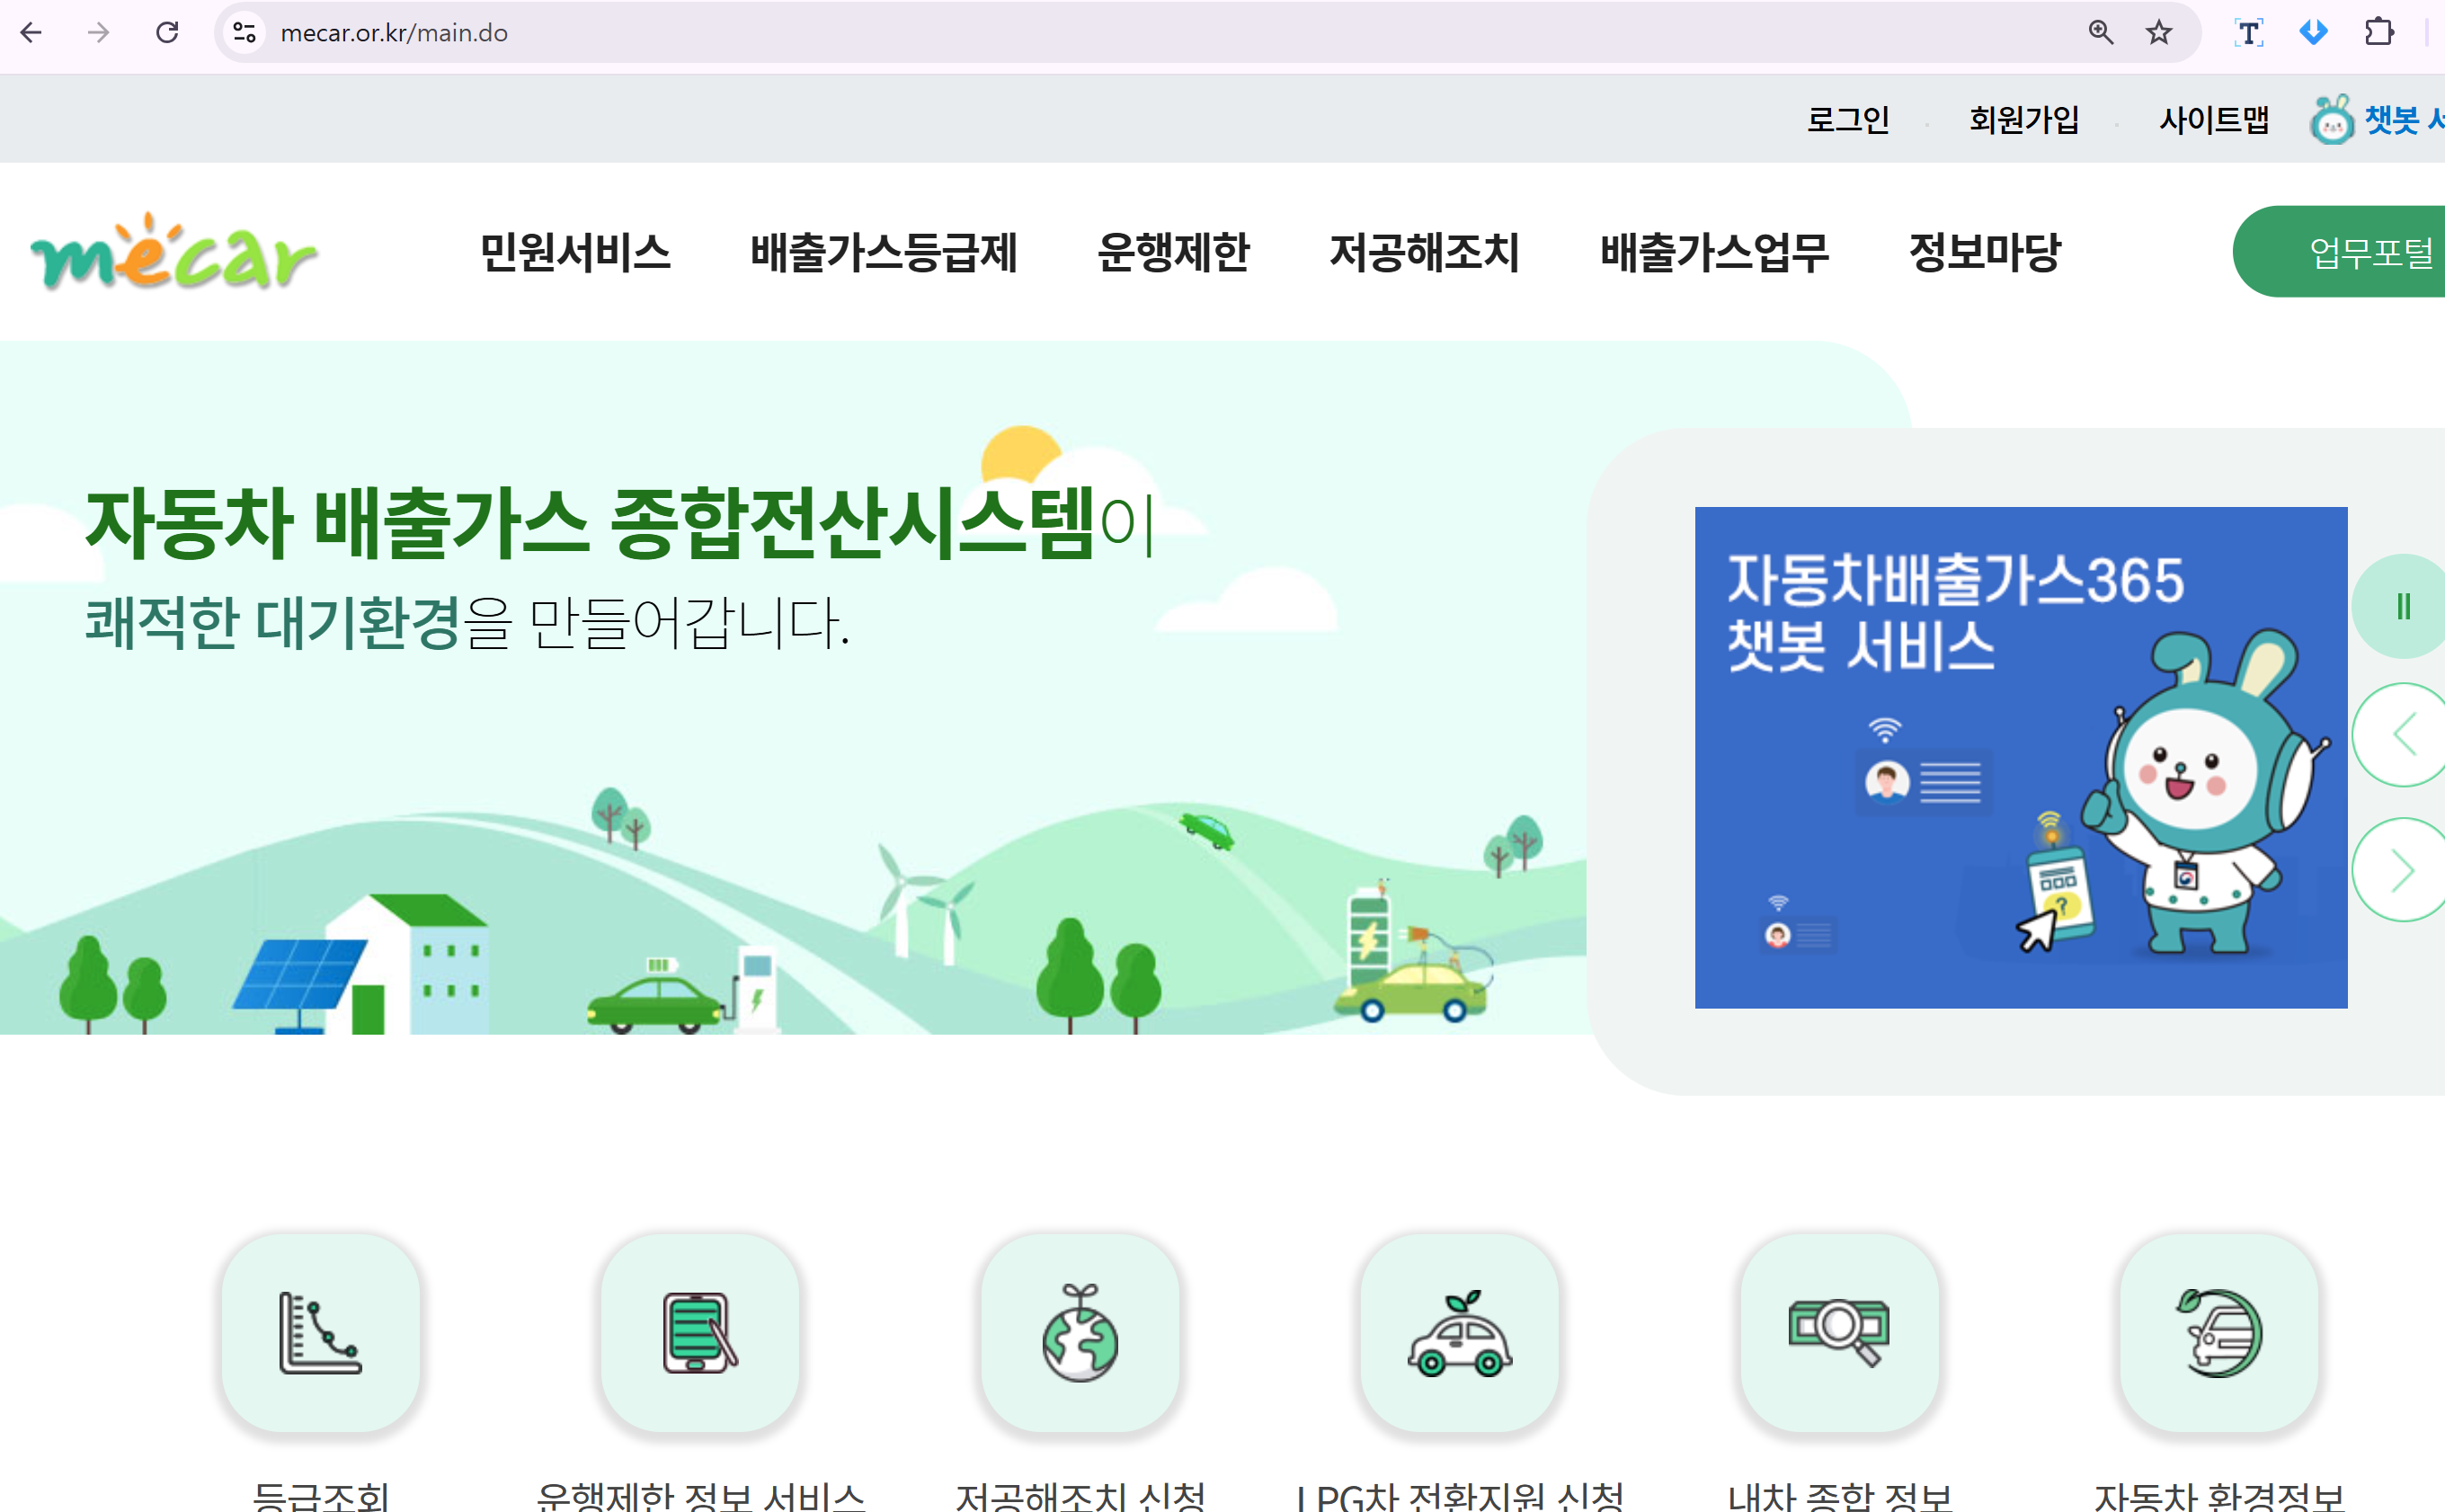Expand the 배출가스등급제 menu
The image size is (2445, 1512).
(883, 252)
